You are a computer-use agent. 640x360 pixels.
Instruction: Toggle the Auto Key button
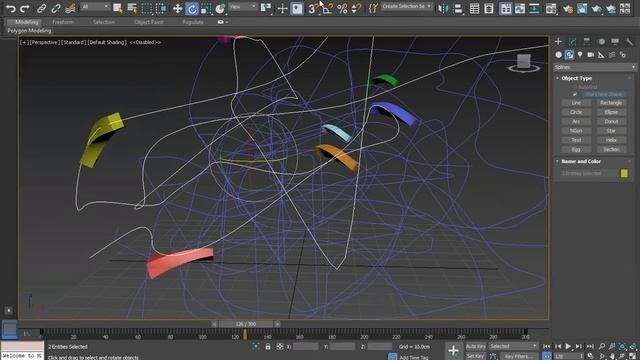[476, 346]
